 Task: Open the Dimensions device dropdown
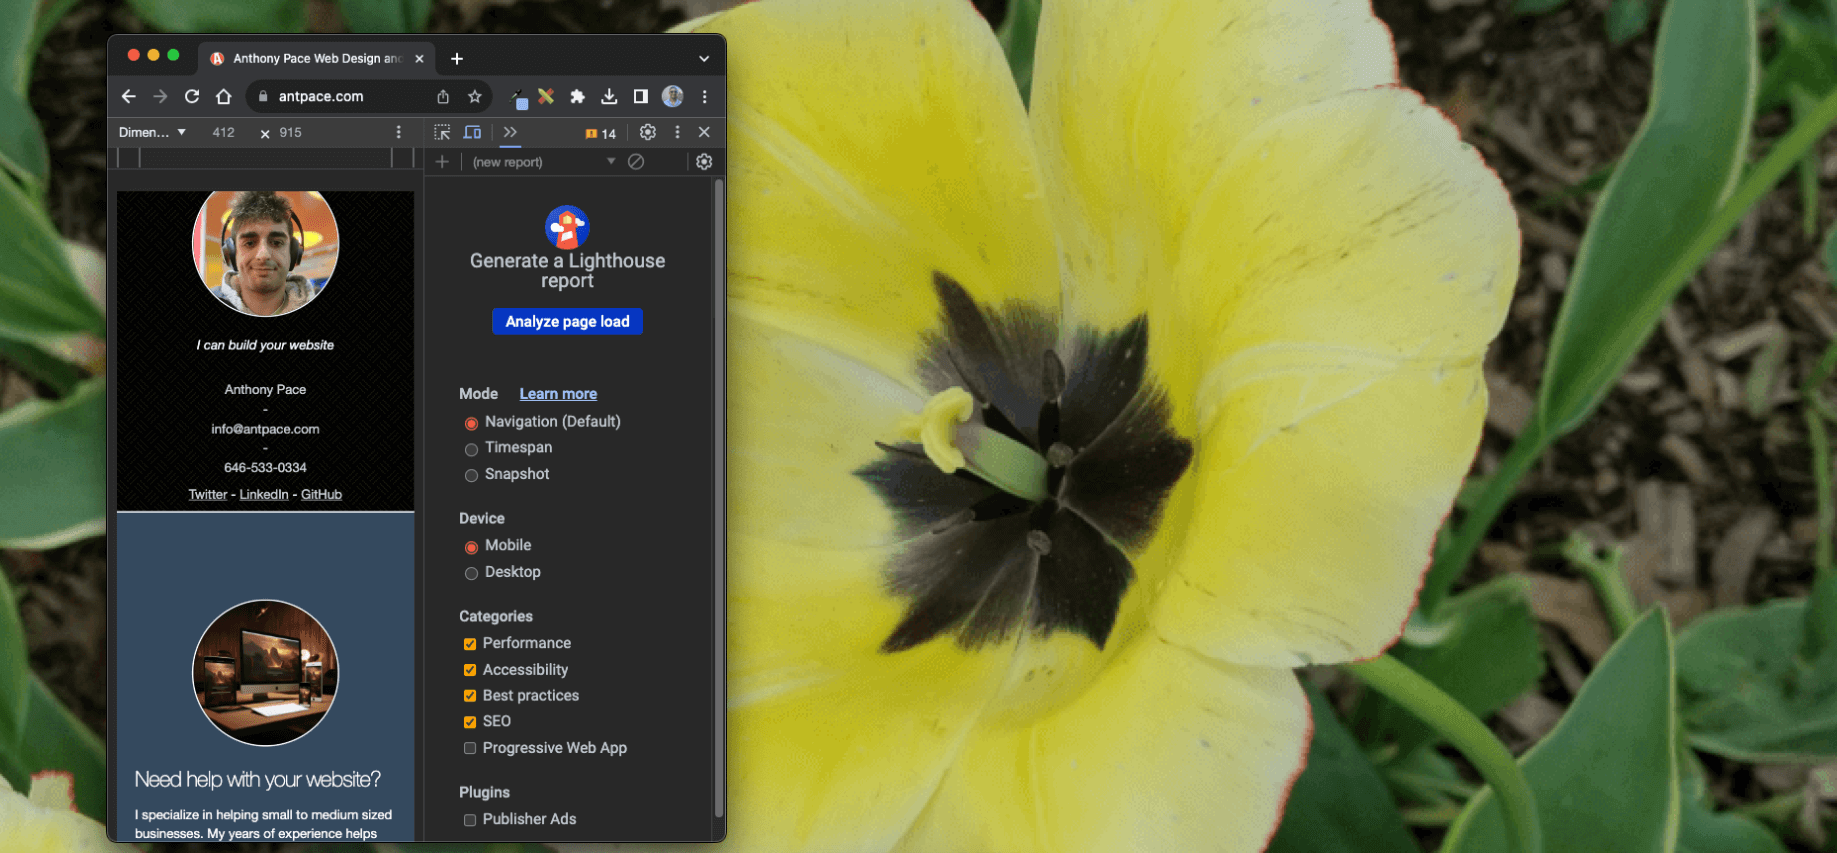[x=152, y=132]
